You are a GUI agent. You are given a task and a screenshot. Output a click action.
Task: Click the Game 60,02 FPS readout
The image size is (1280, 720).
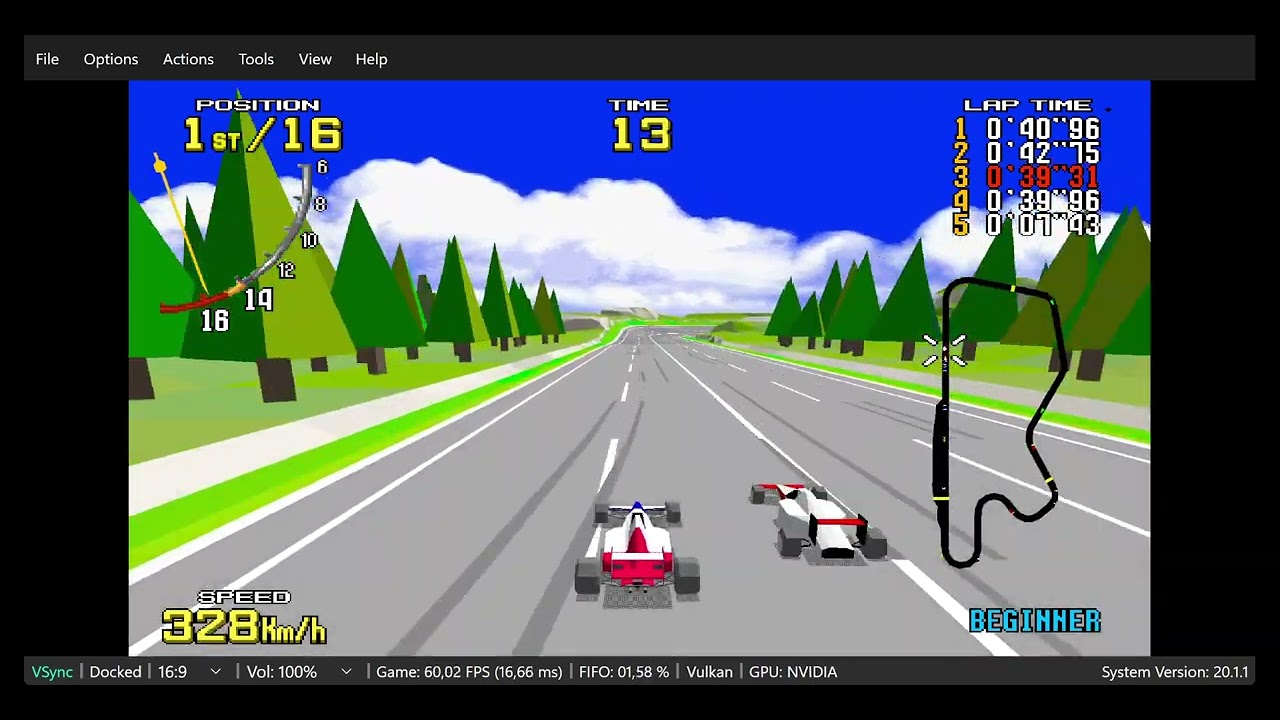[x=469, y=672]
